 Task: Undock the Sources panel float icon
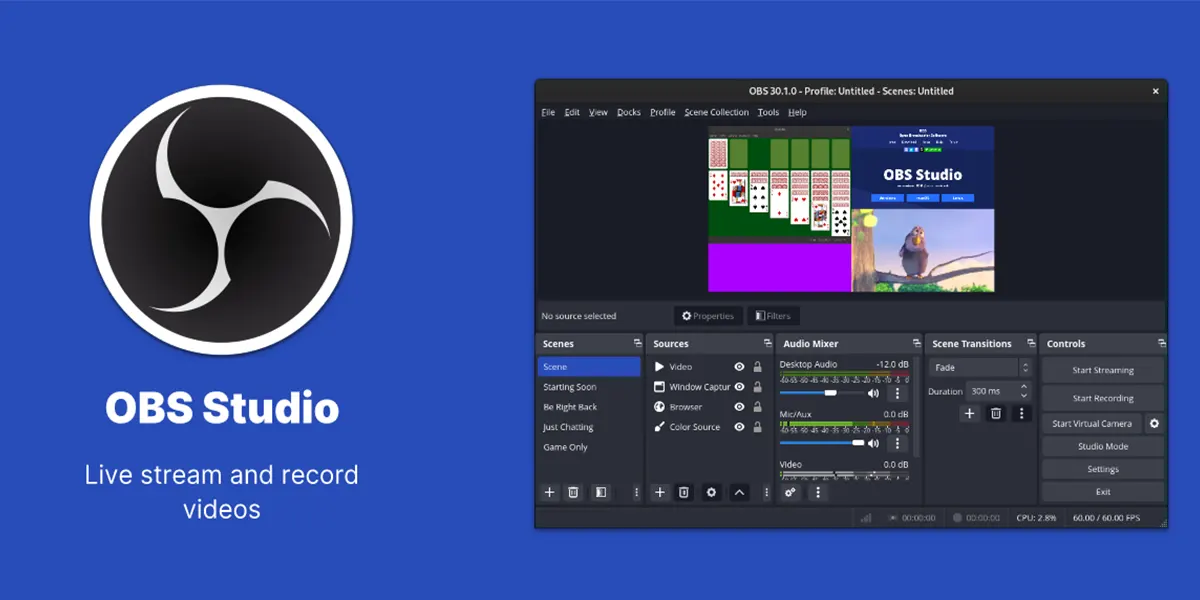pyautogui.click(x=767, y=343)
